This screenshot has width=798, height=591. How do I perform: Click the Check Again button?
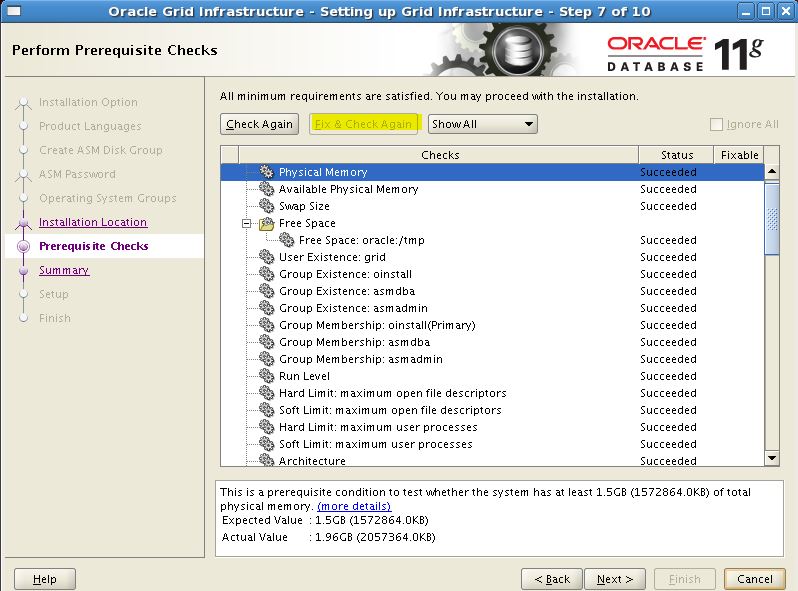click(260, 124)
